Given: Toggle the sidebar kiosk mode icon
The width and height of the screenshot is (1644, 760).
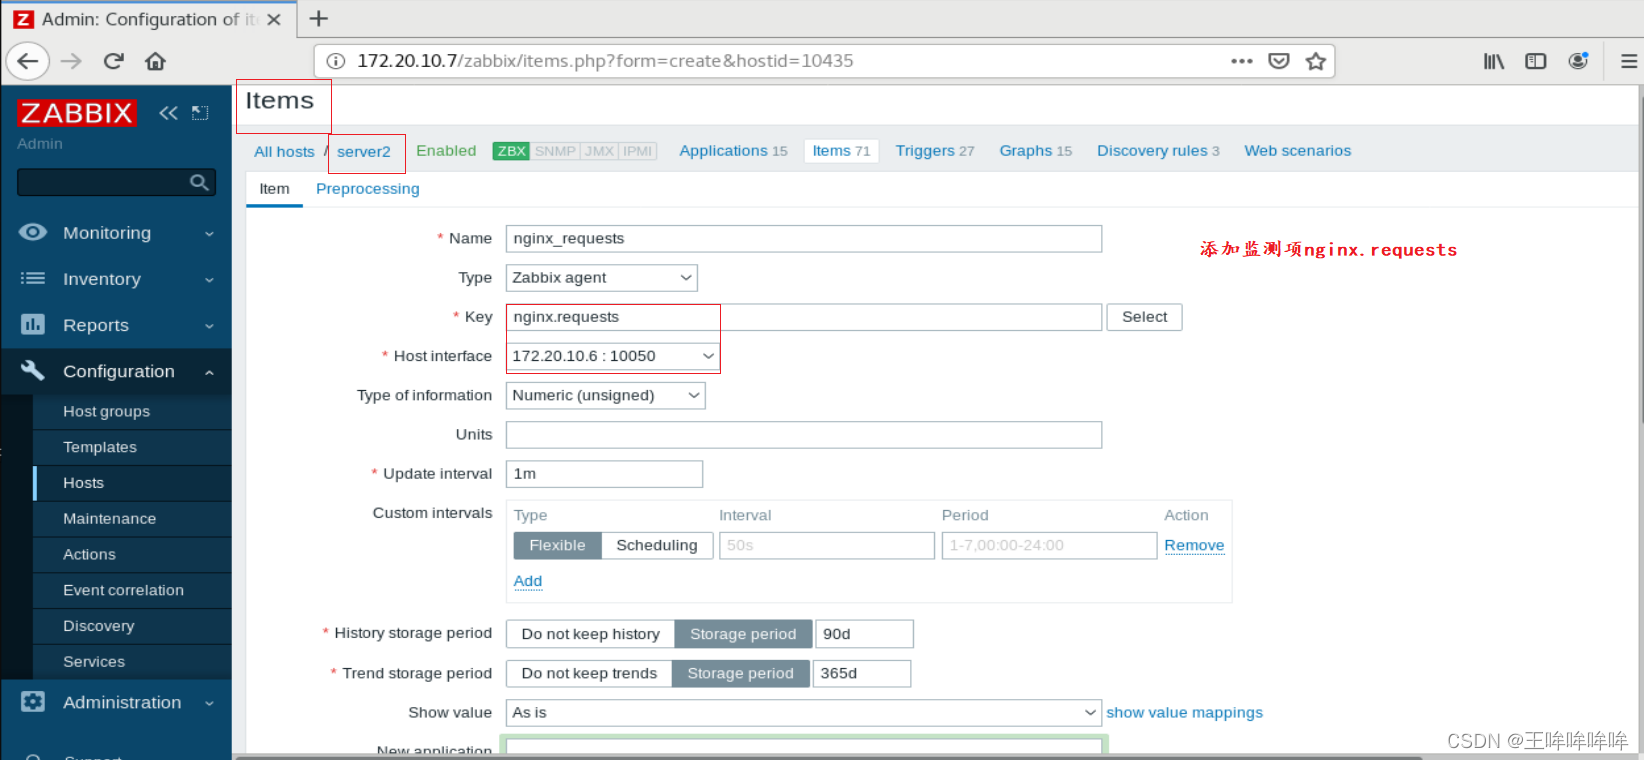Looking at the screenshot, I should (200, 113).
